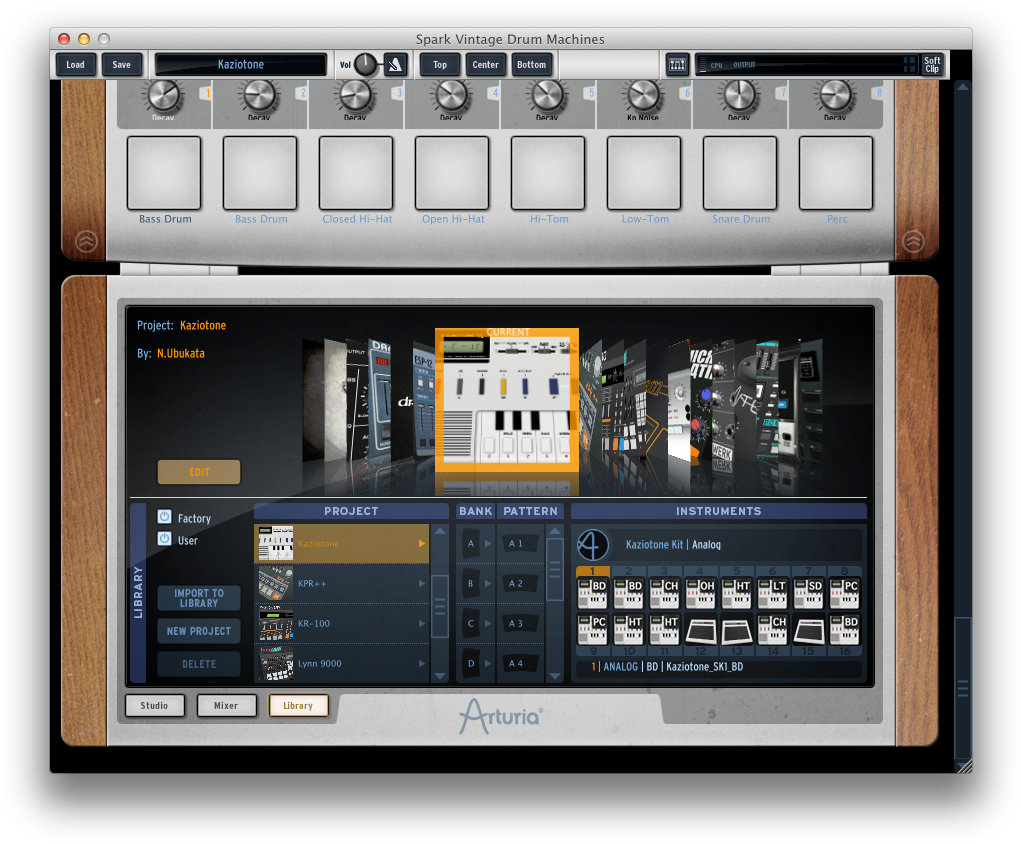The width and height of the screenshot is (1021, 844).
Task: Select instrument slot 8 PC icon
Action: pos(845,592)
